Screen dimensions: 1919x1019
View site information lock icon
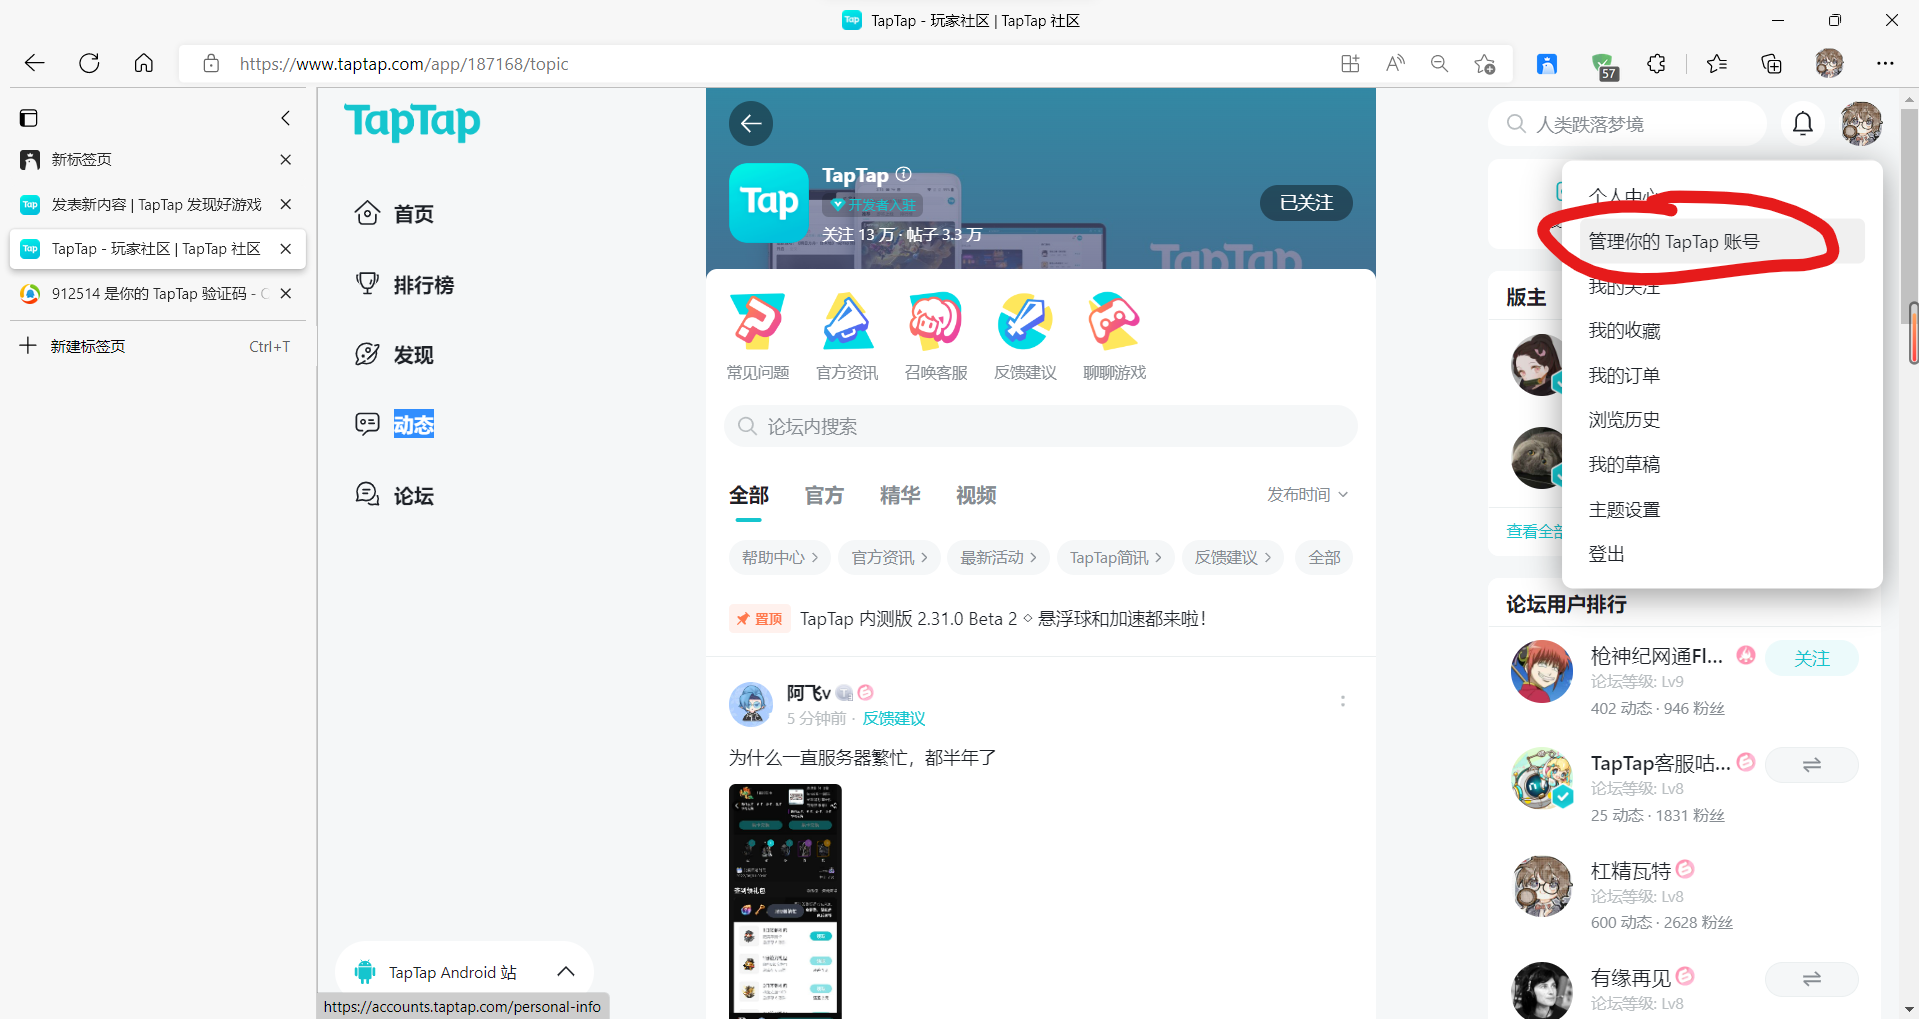(211, 64)
